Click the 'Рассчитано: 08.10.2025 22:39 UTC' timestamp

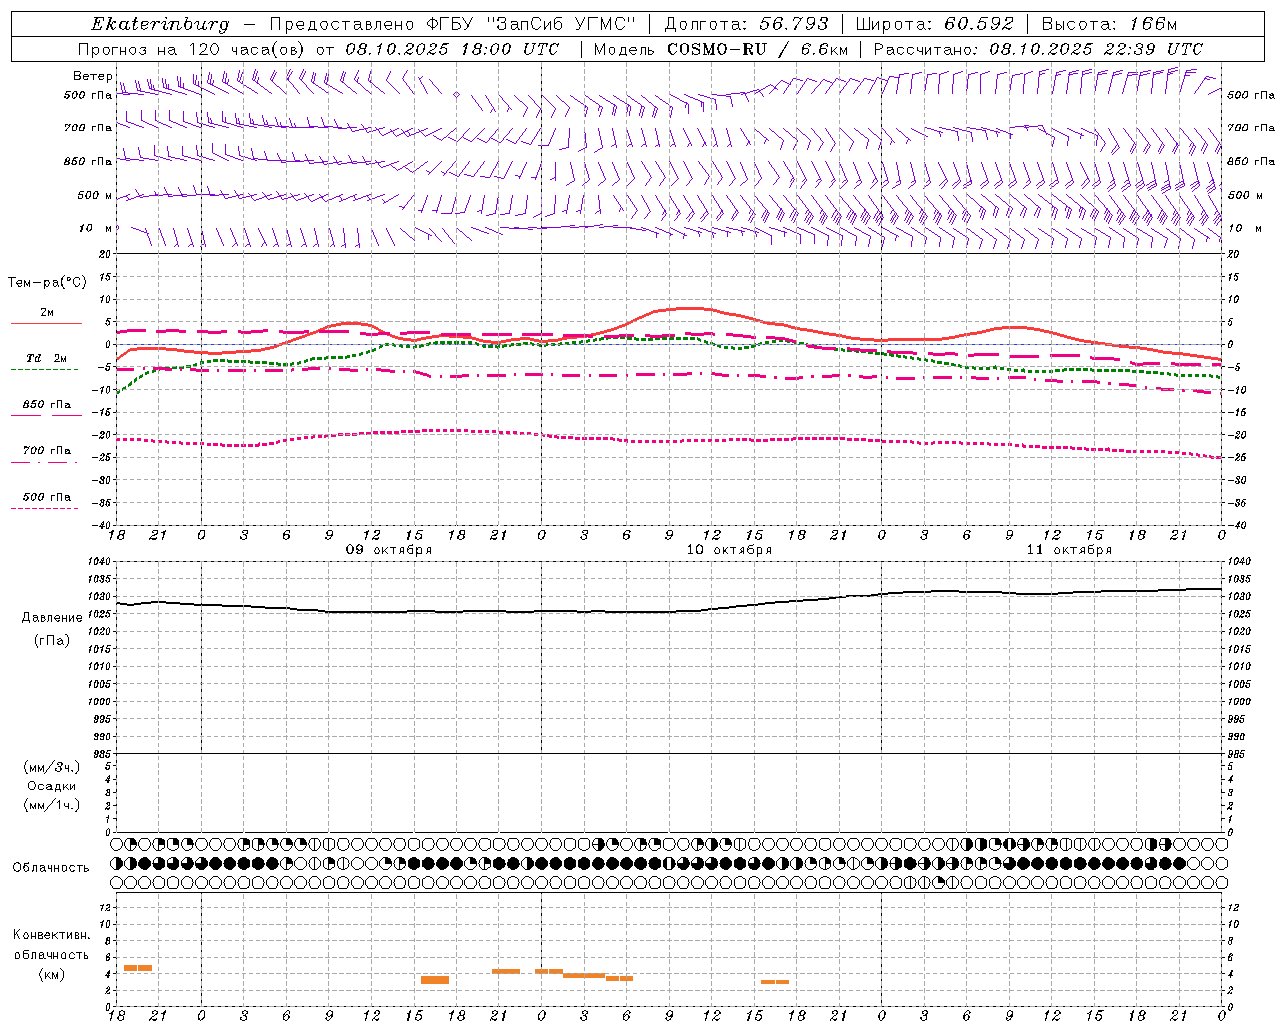[1038, 49]
